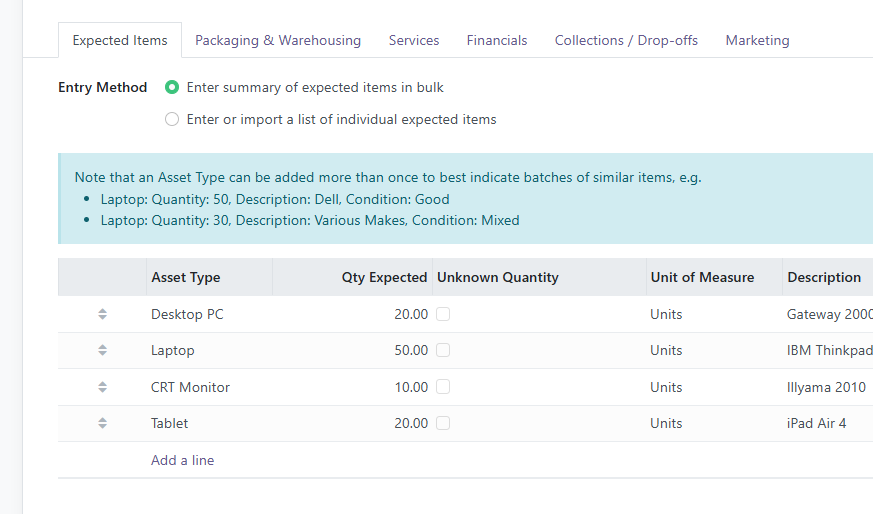Tick Unknown Quantity box in Tablet row
The image size is (873, 514).
[443, 423]
